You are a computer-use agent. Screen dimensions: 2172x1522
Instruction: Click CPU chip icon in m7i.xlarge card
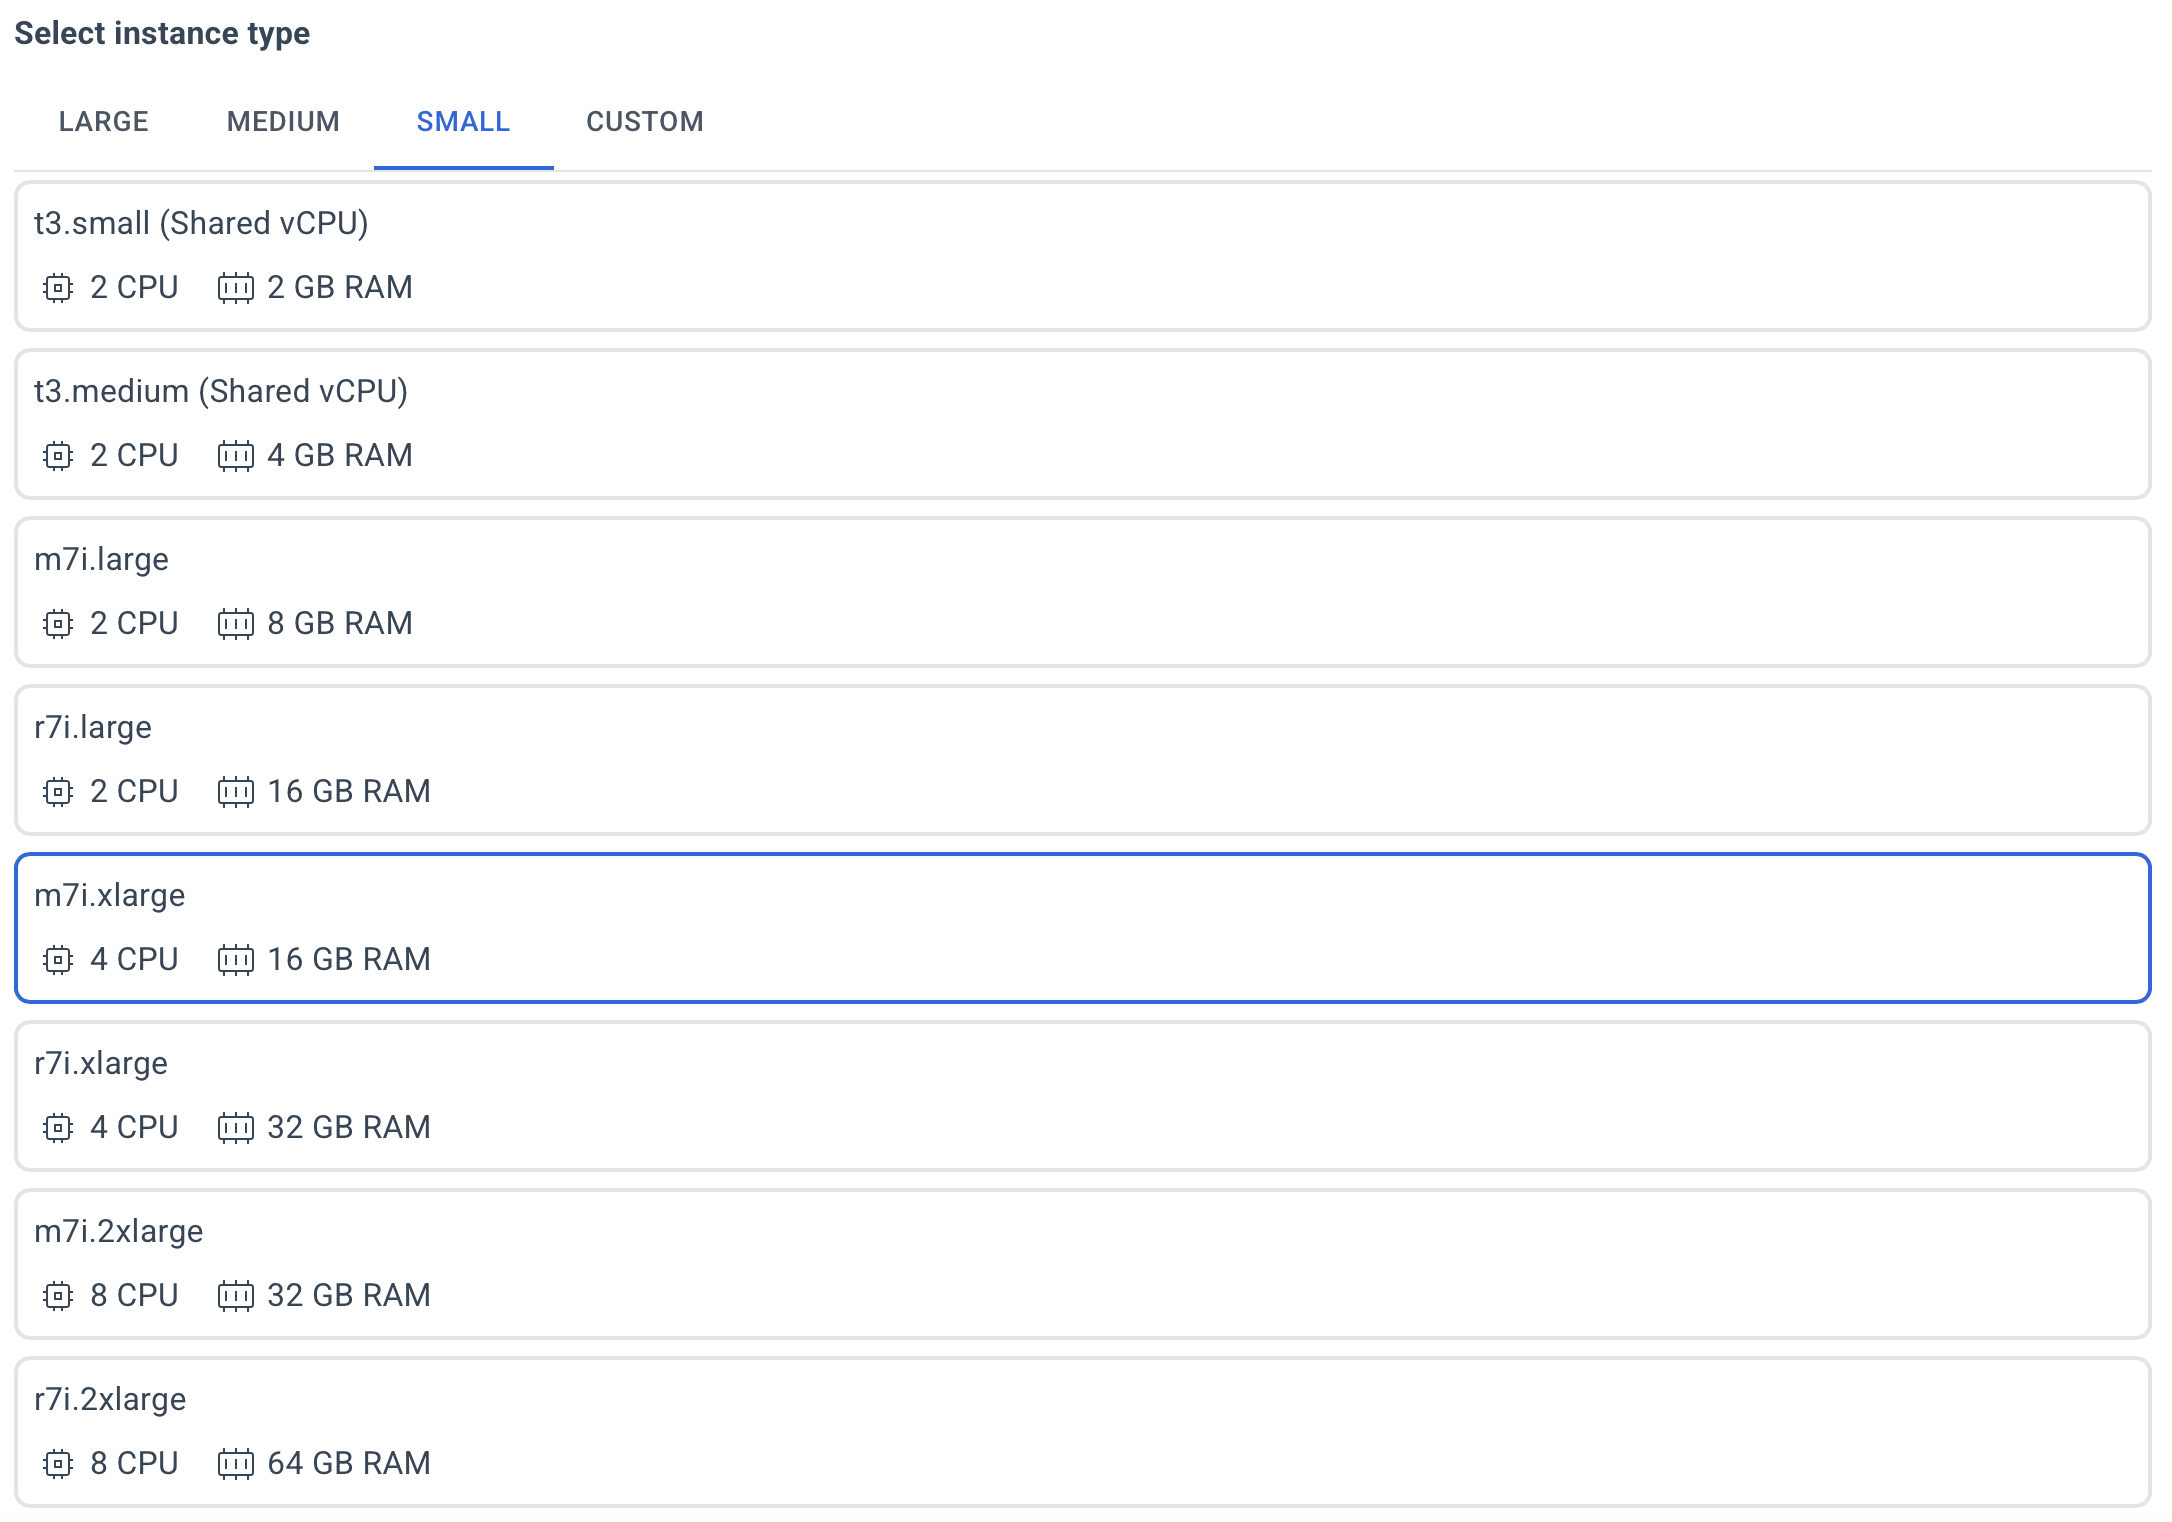tap(58, 960)
